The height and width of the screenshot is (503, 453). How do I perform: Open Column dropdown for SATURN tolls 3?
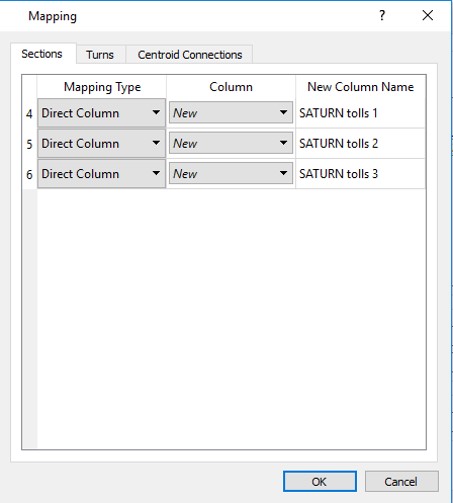pyautogui.click(x=231, y=174)
